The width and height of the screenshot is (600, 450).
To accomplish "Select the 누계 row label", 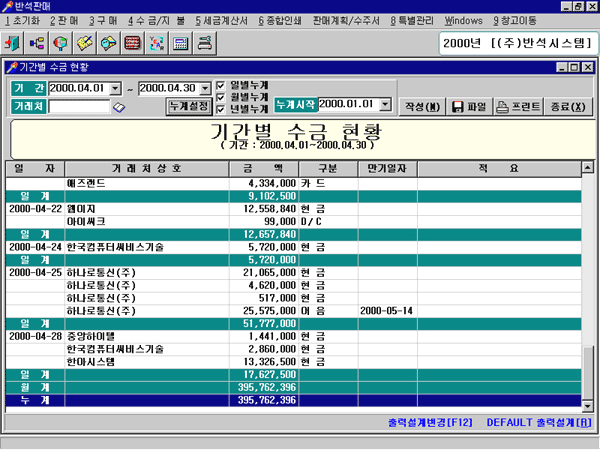I will 35,400.
